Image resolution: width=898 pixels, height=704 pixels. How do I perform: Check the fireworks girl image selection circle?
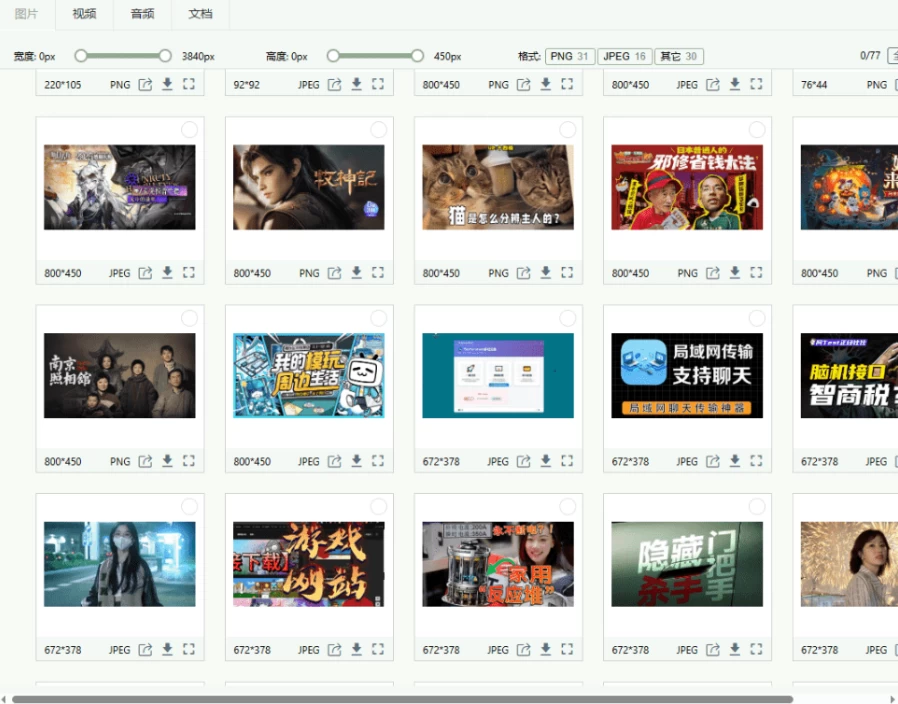tap(893, 507)
